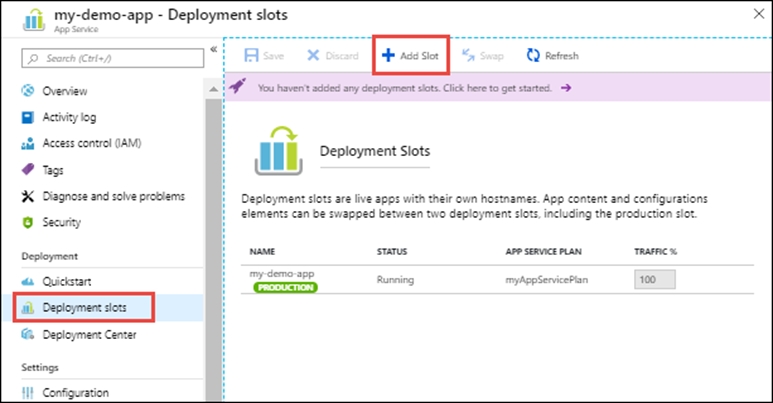The image size is (773, 403).
Task: Select Access control (IAM) icon
Action: pos(28,143)
